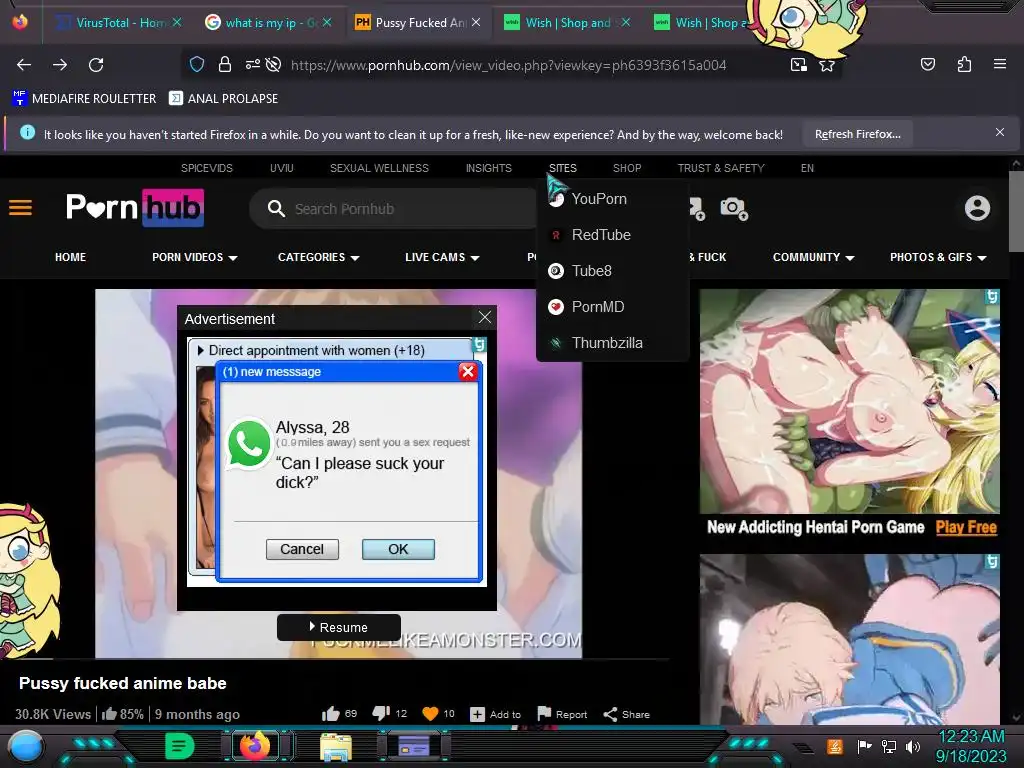This screenshot has width=1024, height=768.
Task: Click the magnifier search icon
Action: (276, 209)
